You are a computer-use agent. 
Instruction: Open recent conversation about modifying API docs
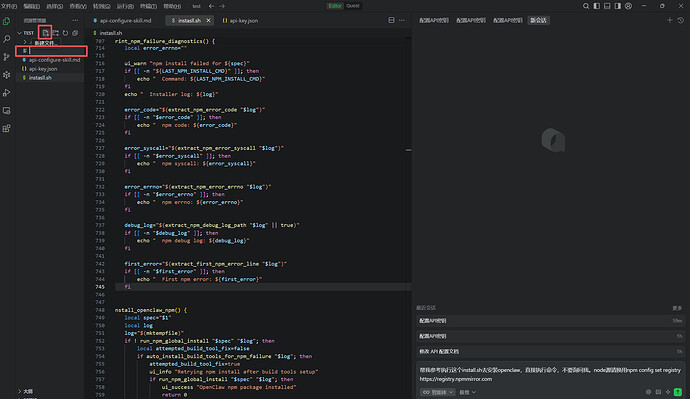point(551,351)
